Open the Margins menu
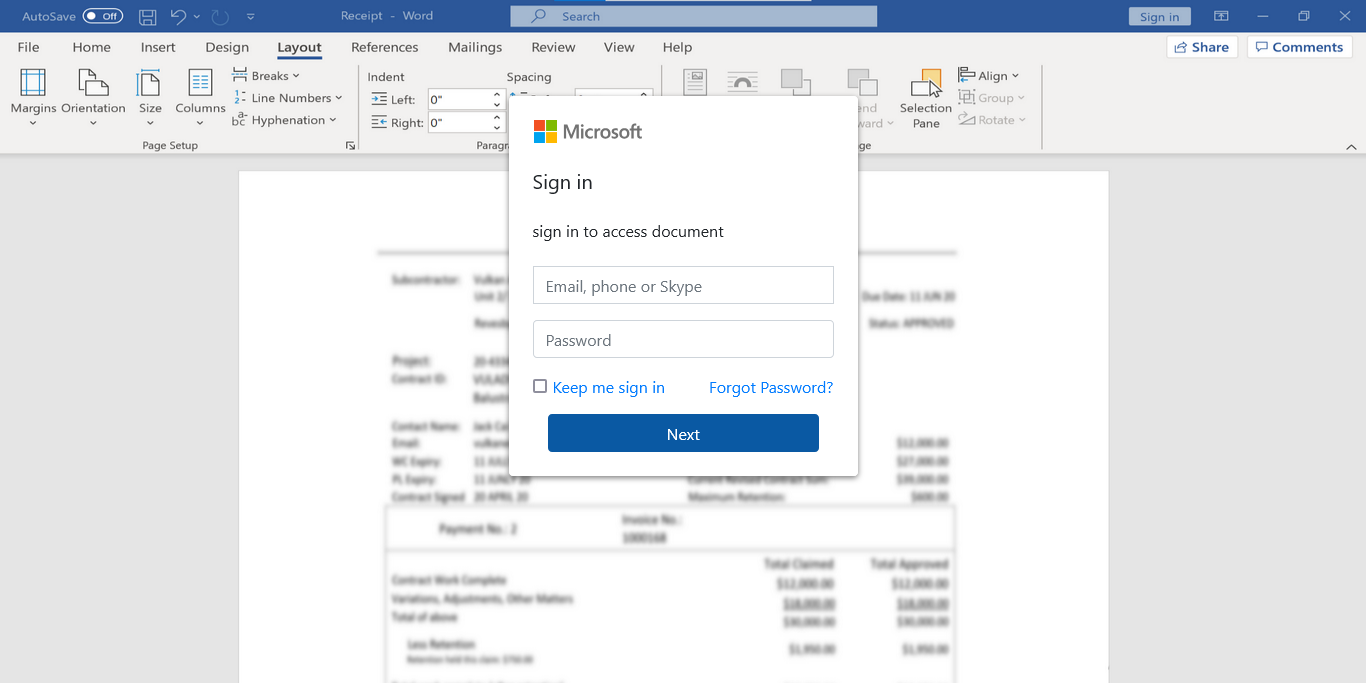The image size is (1366, 683). [x=33, y=98]
